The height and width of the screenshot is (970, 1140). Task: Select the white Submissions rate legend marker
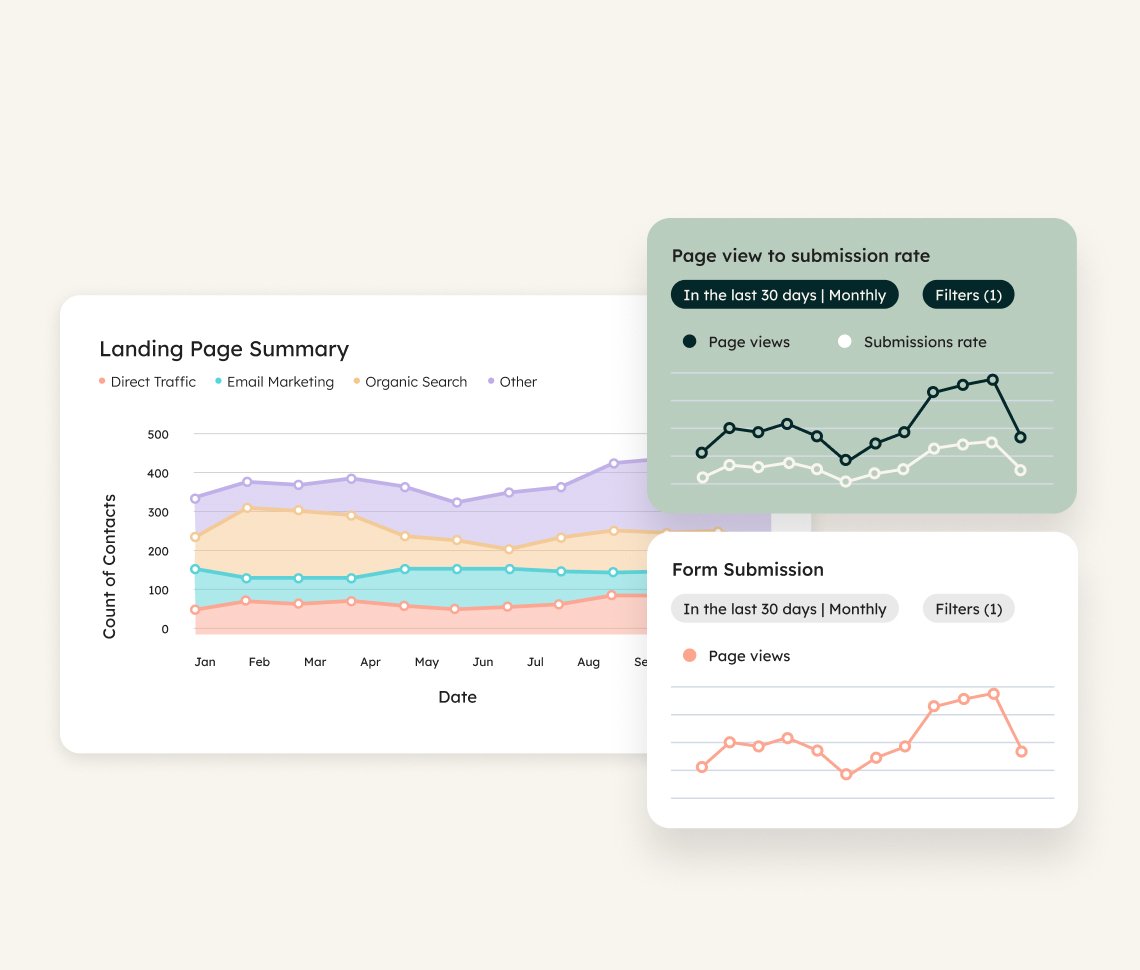pos(845,342)
